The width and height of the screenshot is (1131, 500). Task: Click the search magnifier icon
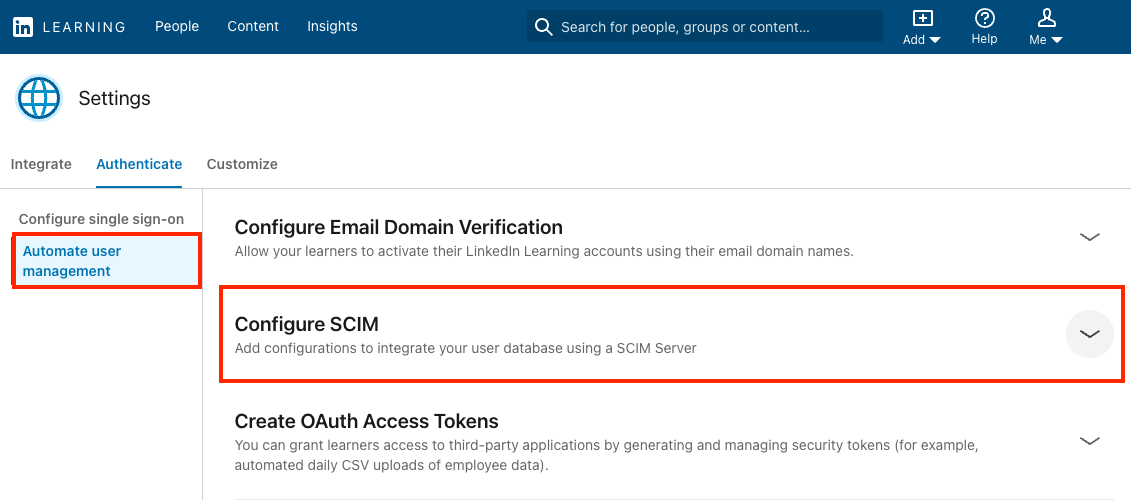tap(543, 27)
